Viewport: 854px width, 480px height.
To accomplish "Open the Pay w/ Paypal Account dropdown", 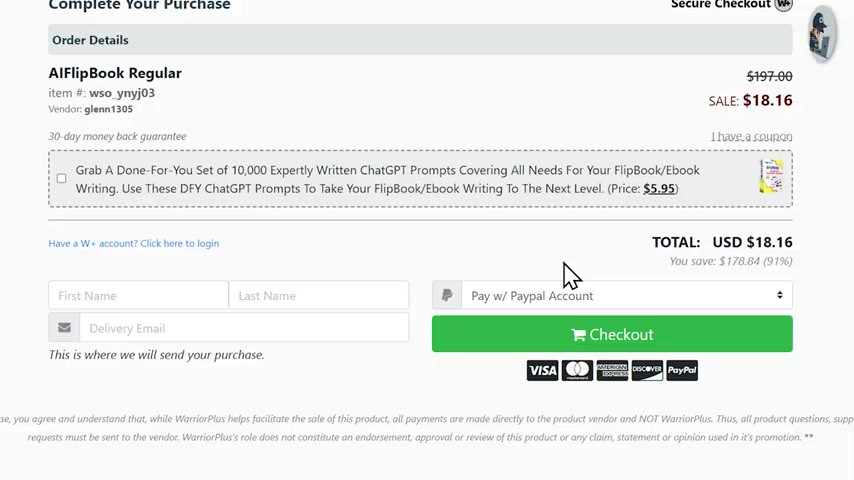I will click(627, 295).
